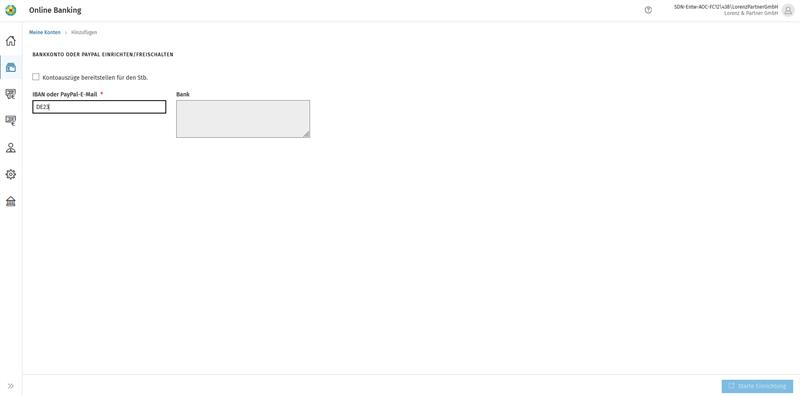
Task: Expand the sidebar with double chevron
Action: point(11,386)
